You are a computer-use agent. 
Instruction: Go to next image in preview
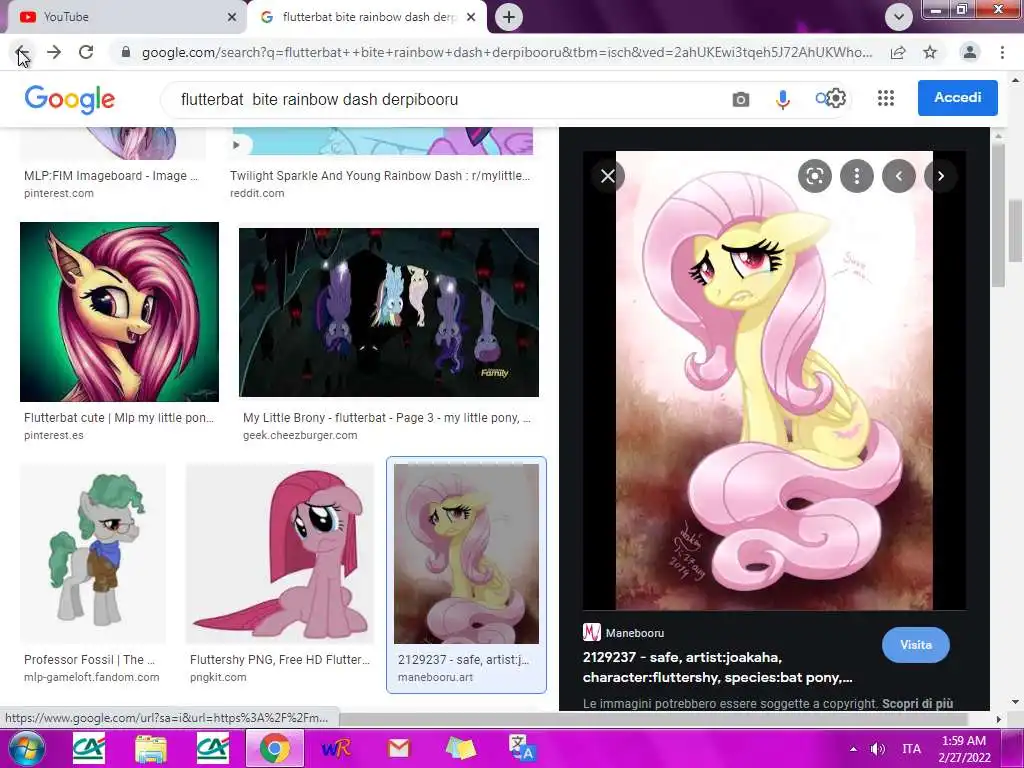point(940,176)
